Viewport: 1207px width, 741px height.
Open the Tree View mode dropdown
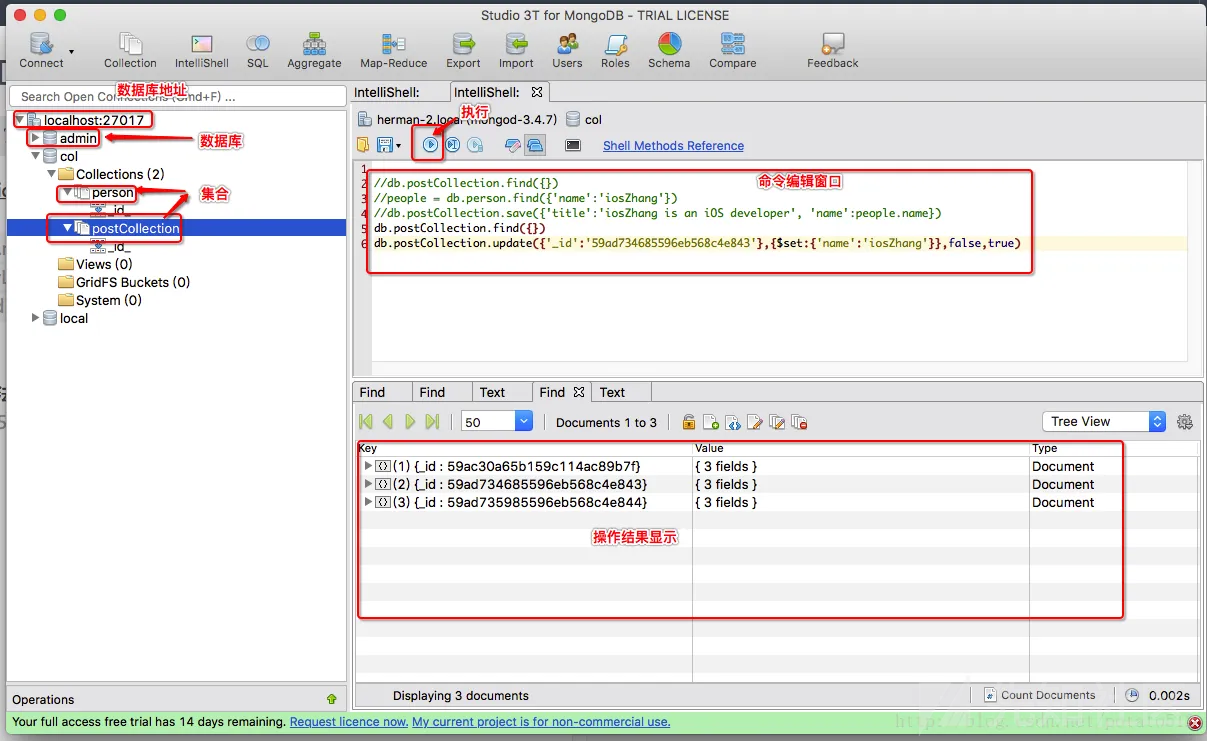pos(1104,421)
